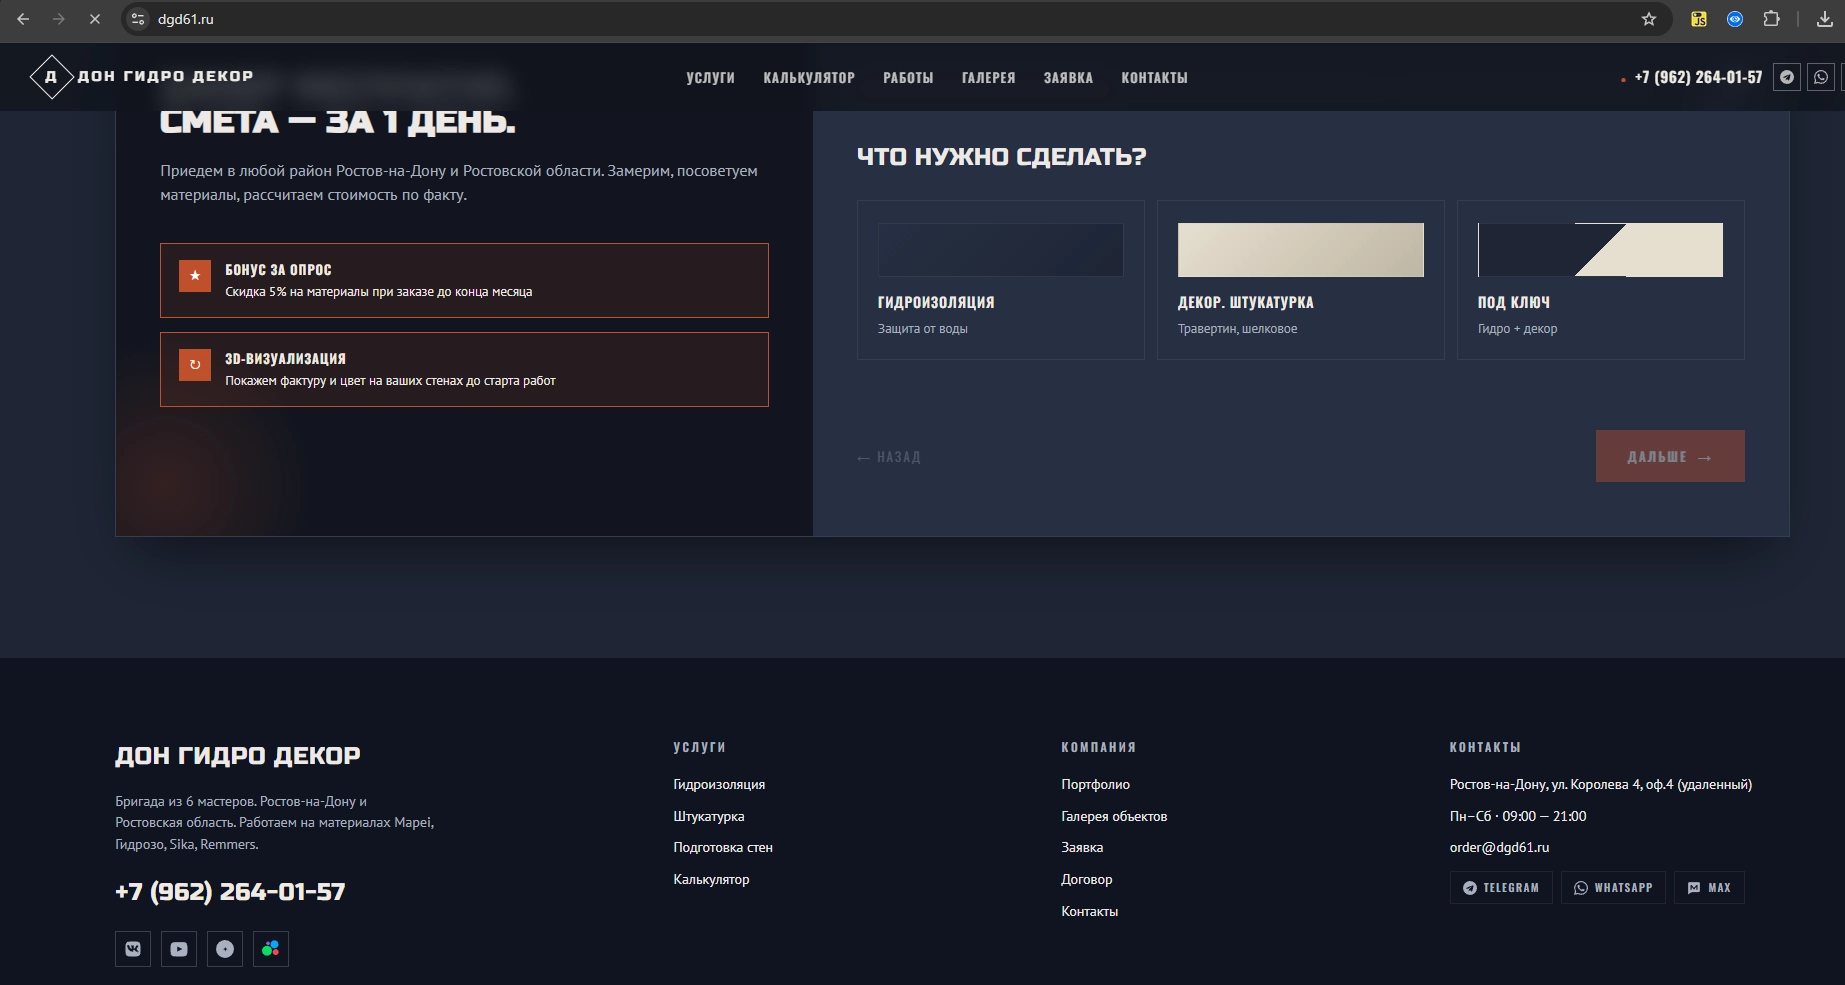
Task: Open footer link Штукатурка
Action: click(x=709, y=817)
